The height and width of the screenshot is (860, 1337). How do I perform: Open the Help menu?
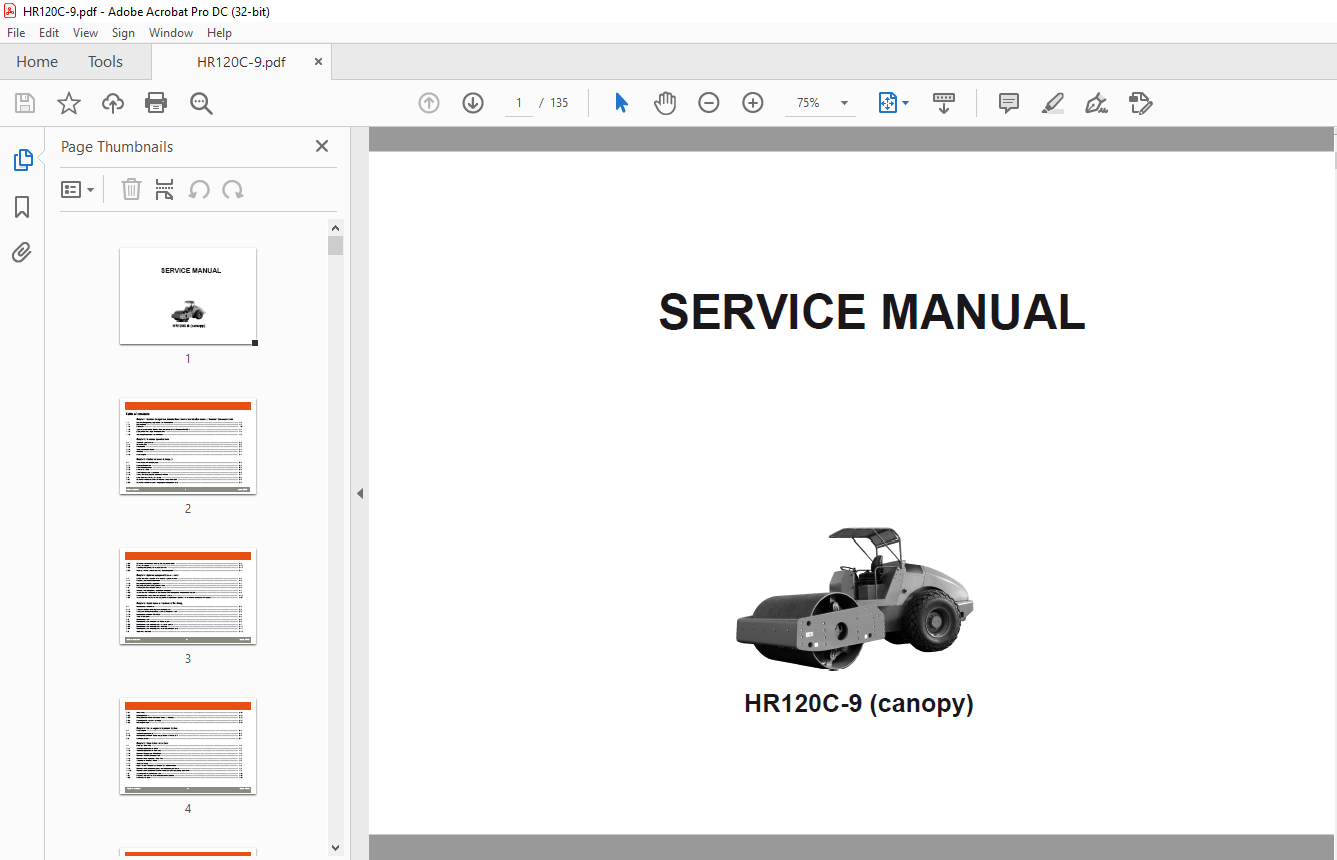219,33
